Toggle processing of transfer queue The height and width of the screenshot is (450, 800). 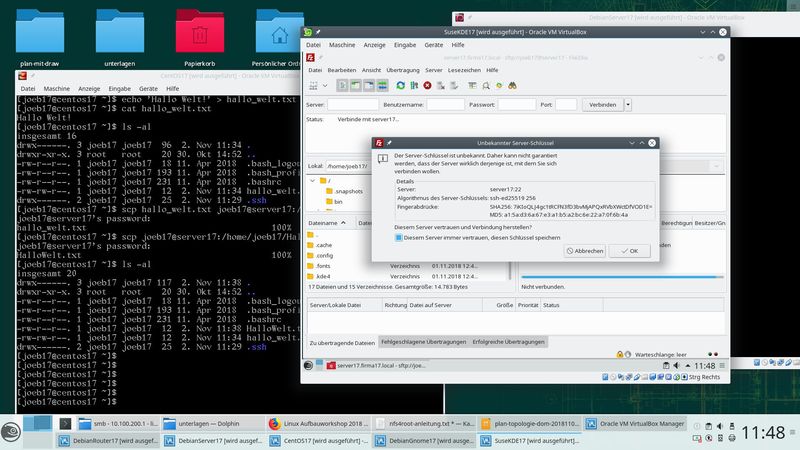tap(414, 86)
